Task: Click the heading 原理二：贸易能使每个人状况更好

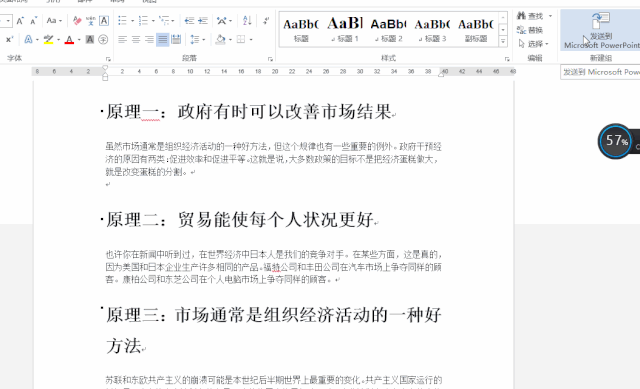Action: click(240, 220)
